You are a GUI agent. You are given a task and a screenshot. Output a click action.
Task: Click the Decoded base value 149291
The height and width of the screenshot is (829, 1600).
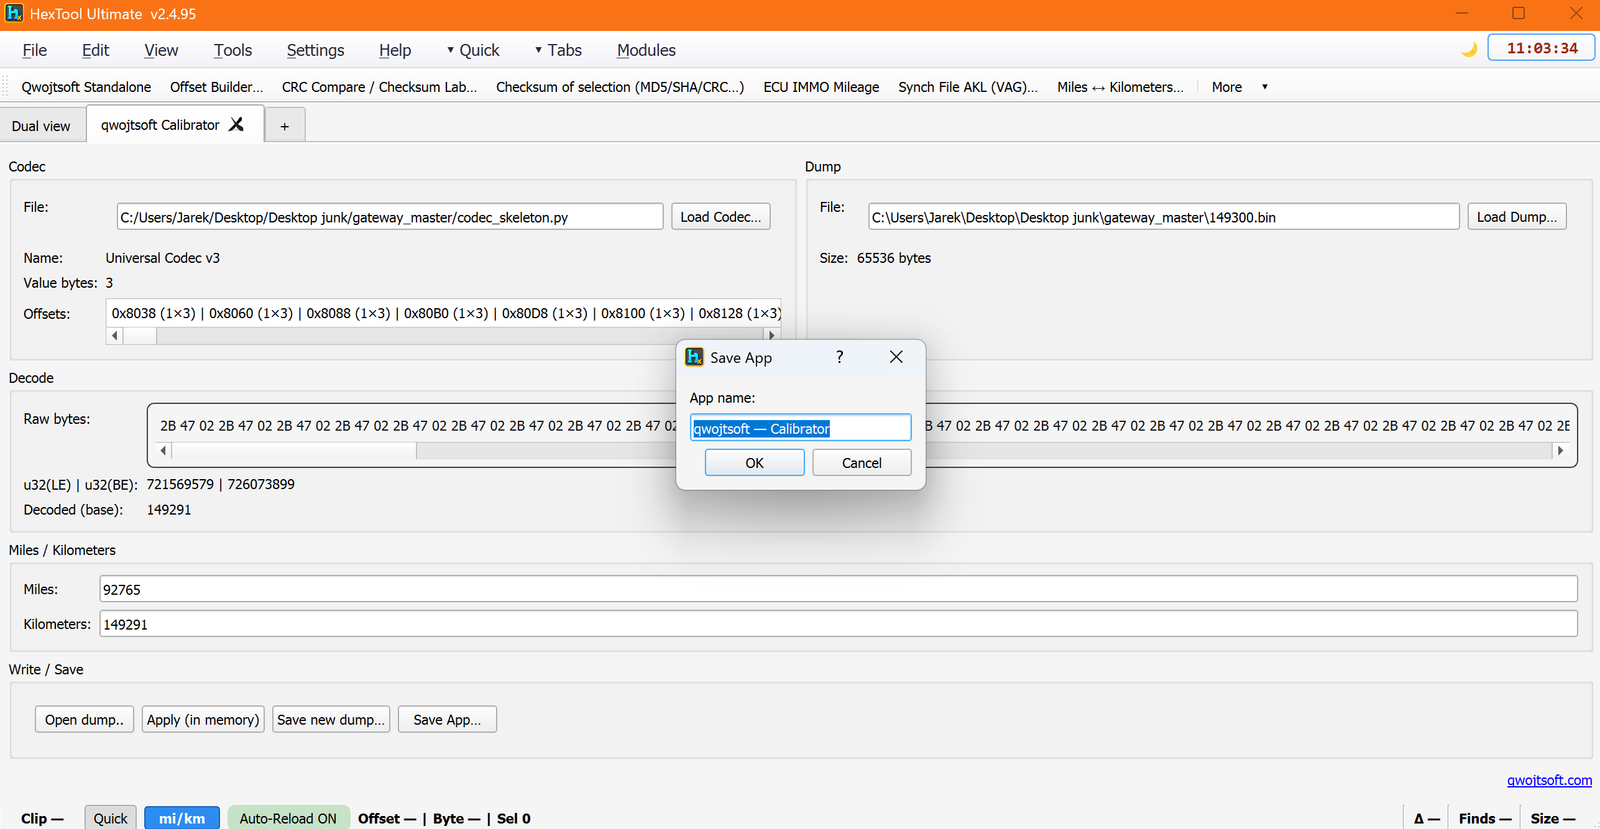pos(169,510)
